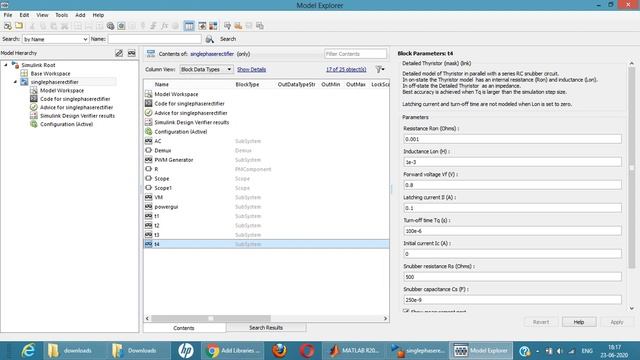
Task: Click the Show Details link
Action: 251,69
